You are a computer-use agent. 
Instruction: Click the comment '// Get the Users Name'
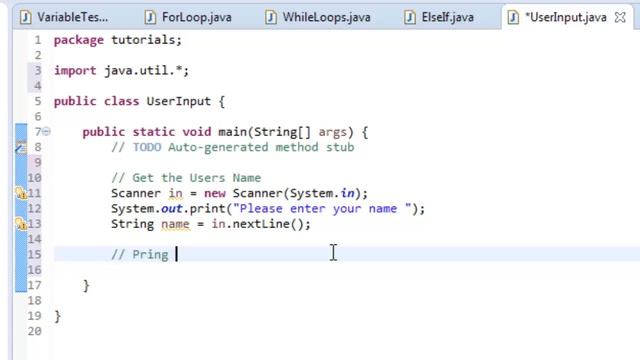tap(186, 178)
